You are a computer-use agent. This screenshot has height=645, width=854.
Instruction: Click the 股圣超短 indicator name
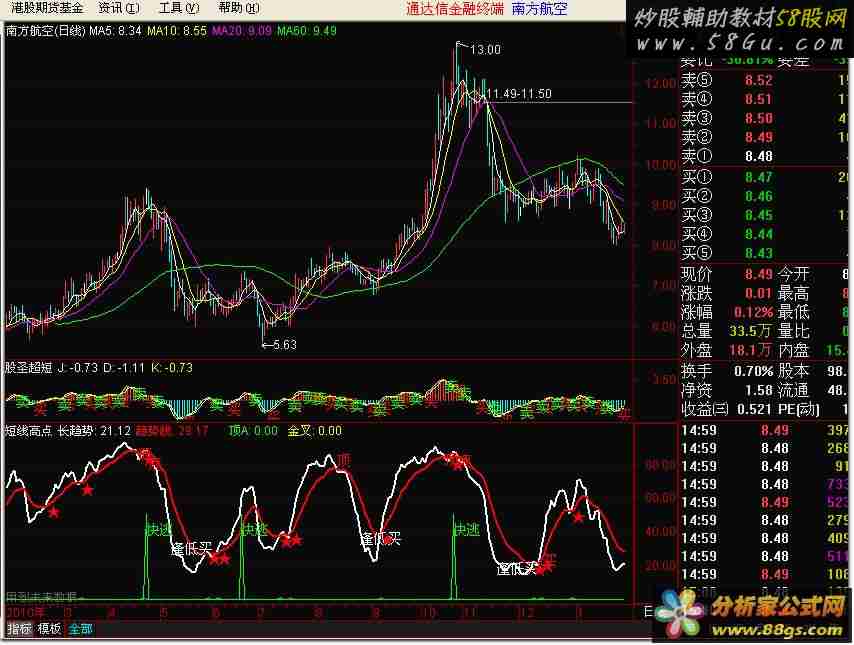[x=28, y=368]
